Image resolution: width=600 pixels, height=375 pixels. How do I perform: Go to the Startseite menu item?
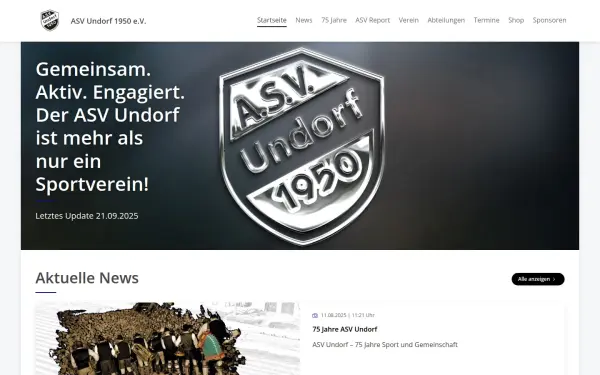click(x=272, y=20)
